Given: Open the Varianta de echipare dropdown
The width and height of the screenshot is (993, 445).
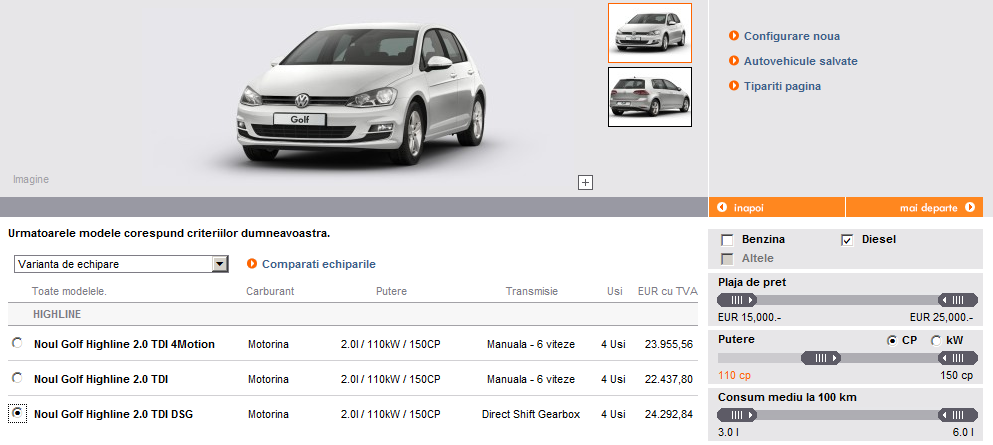Looking at the screenshot, I should point(121,264).
